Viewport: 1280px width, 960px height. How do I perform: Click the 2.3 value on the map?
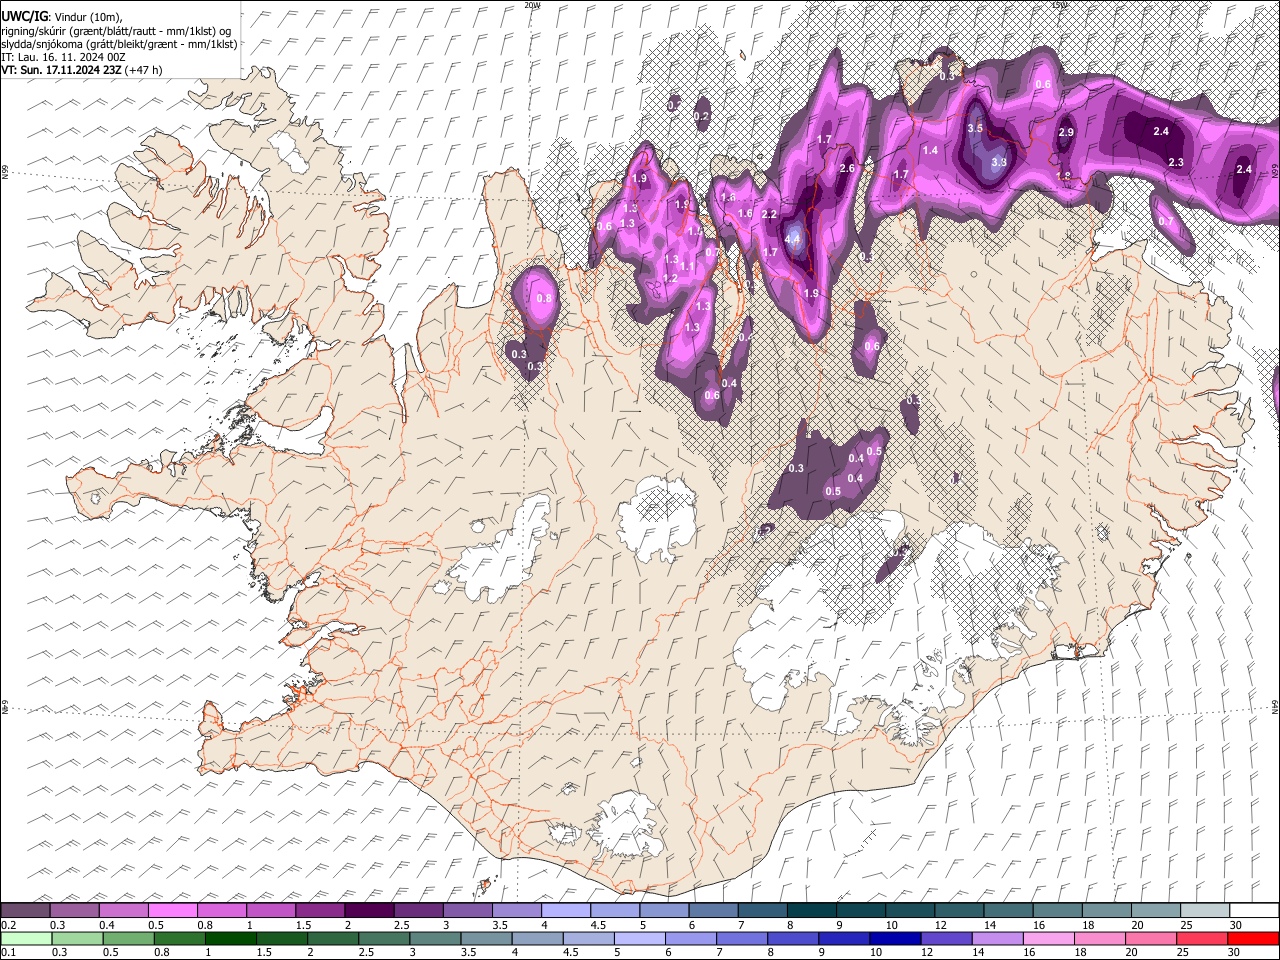(x=1176, y=162)
